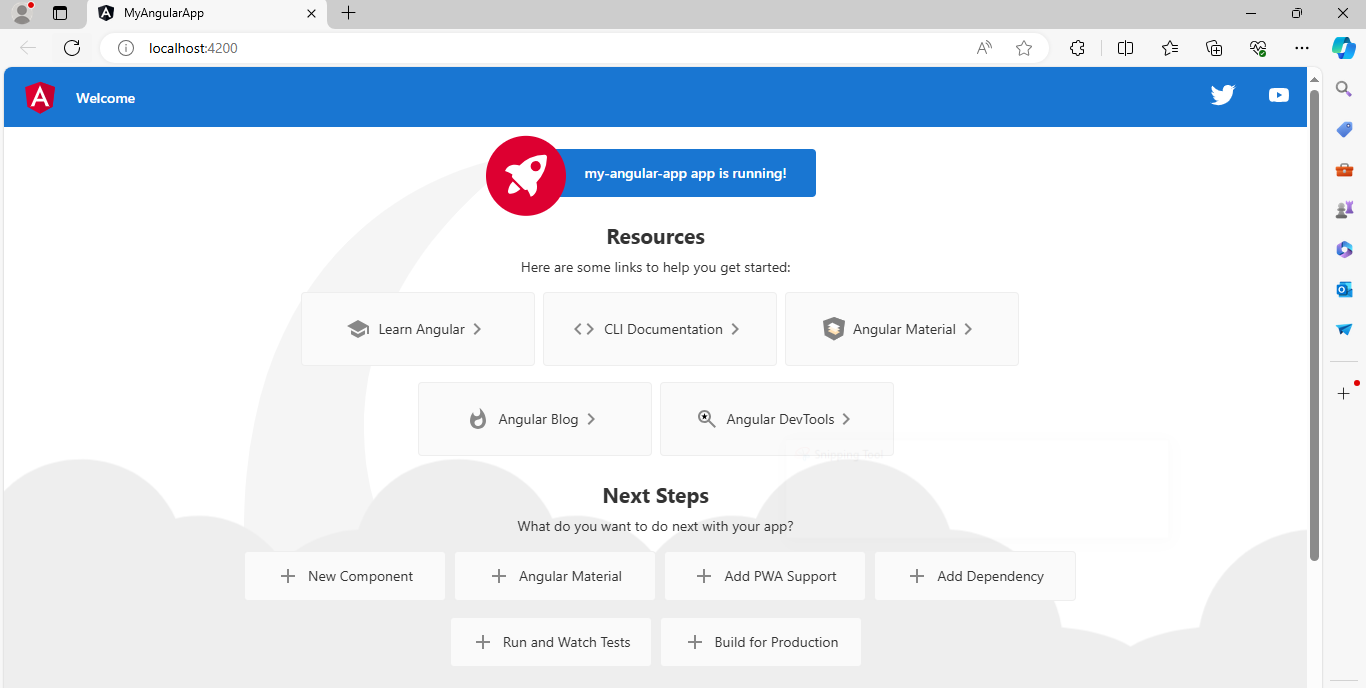1366x688 pixels.
Task: Click the Angular logo in the top navbar
Action: click(x=39, y=97)
